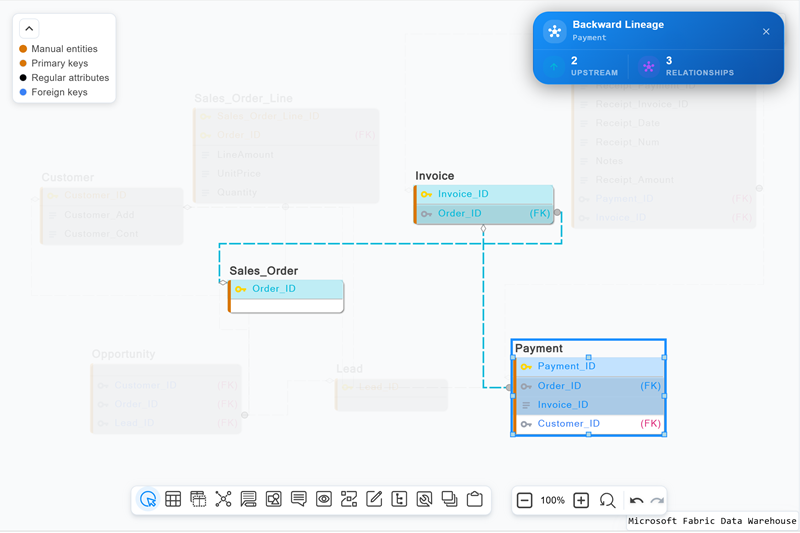Click the dimmed Lead entity title
Viewport: 800px width, 533px height.
pos(349,369)
